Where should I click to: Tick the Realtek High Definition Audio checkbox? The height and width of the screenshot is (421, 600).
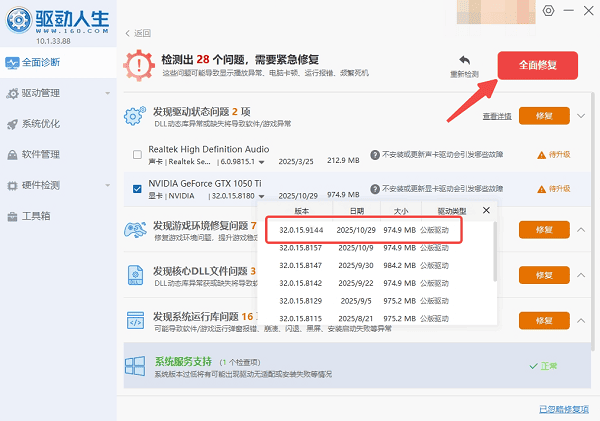137,155
